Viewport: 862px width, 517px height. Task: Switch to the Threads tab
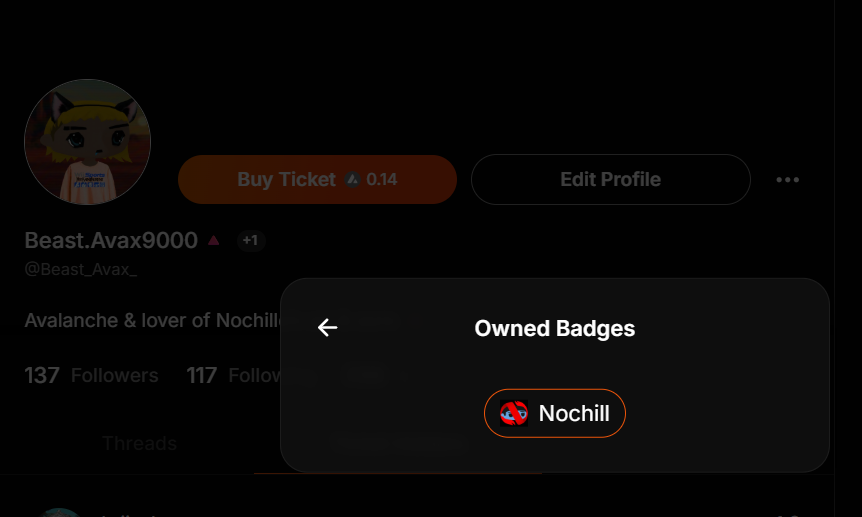click(139, 443)
